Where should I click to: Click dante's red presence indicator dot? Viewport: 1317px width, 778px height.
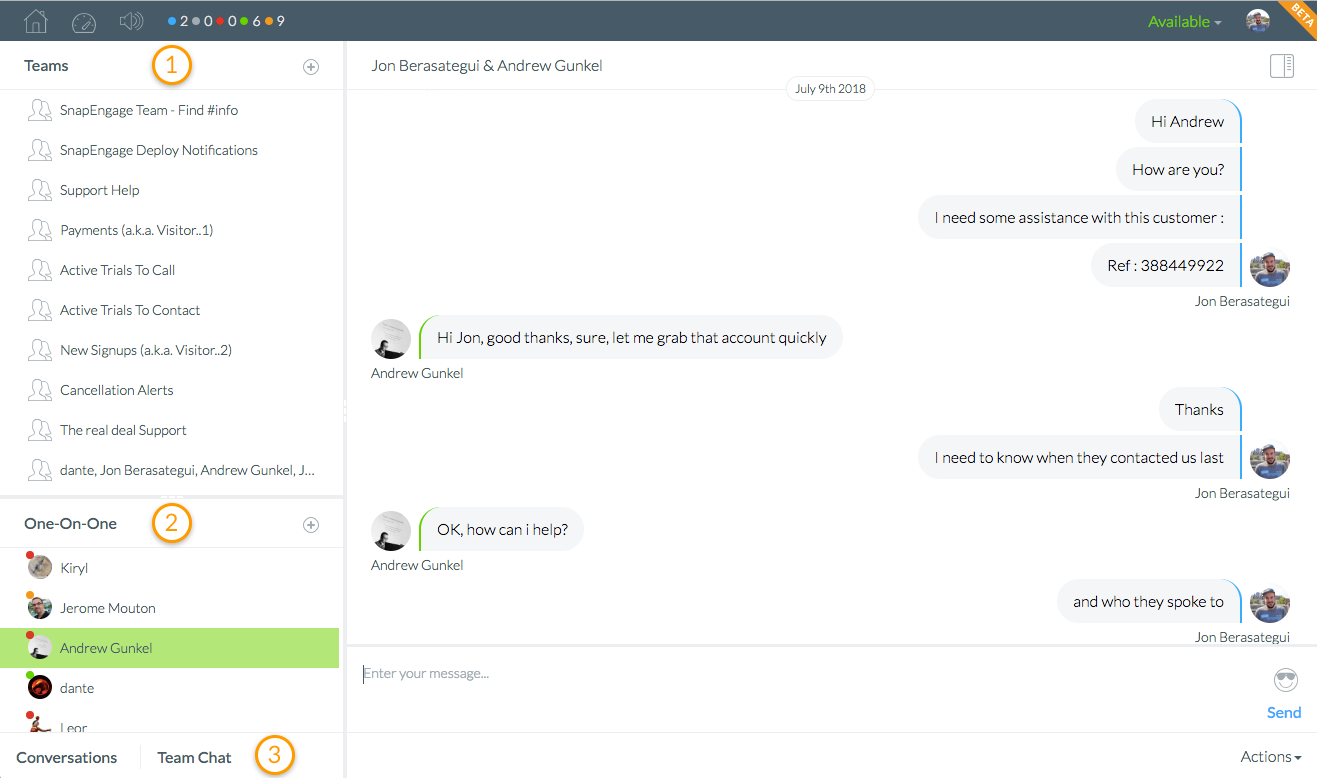point(29,676)
